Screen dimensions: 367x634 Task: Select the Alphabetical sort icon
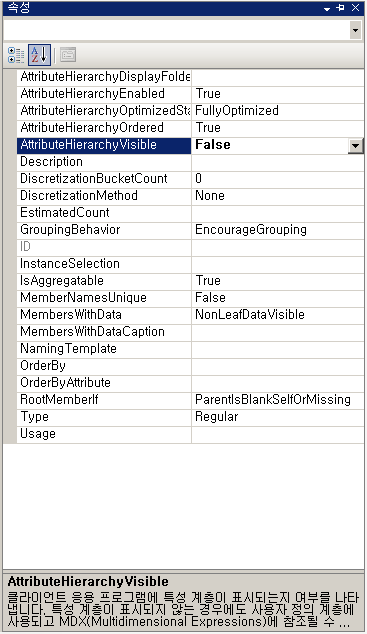coord(39,55)
